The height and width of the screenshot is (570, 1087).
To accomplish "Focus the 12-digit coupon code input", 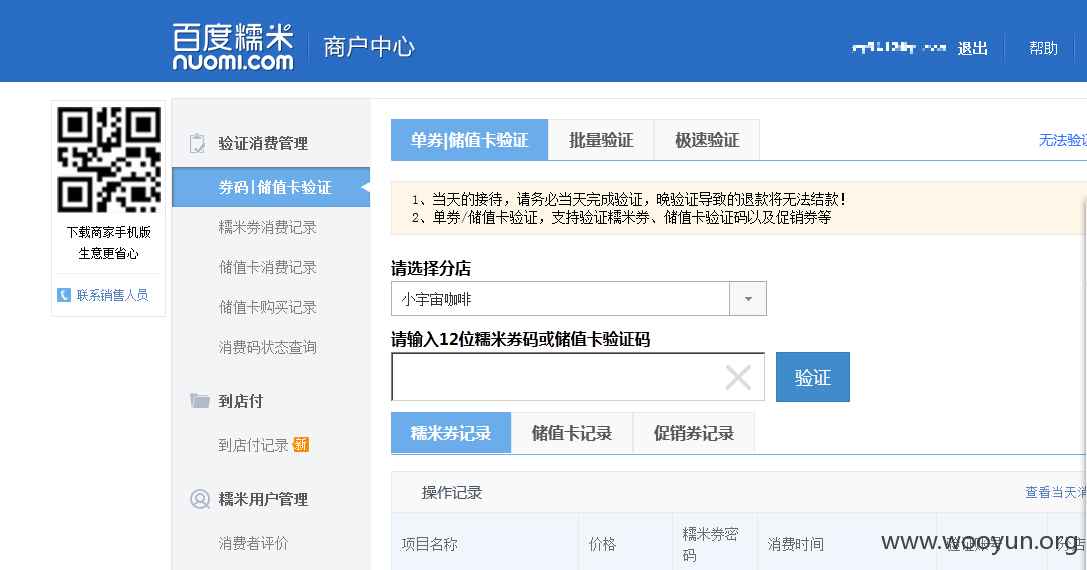I will [578, 377].
